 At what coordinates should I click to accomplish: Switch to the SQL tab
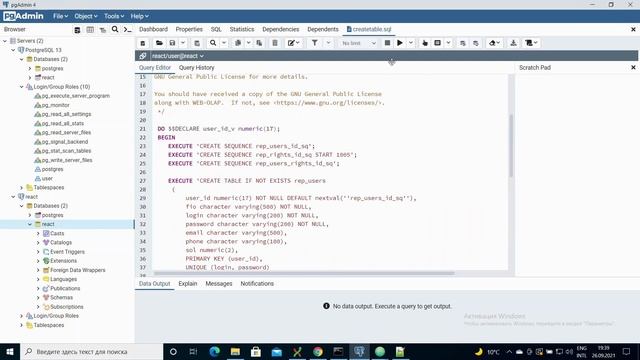pos(216,29)
